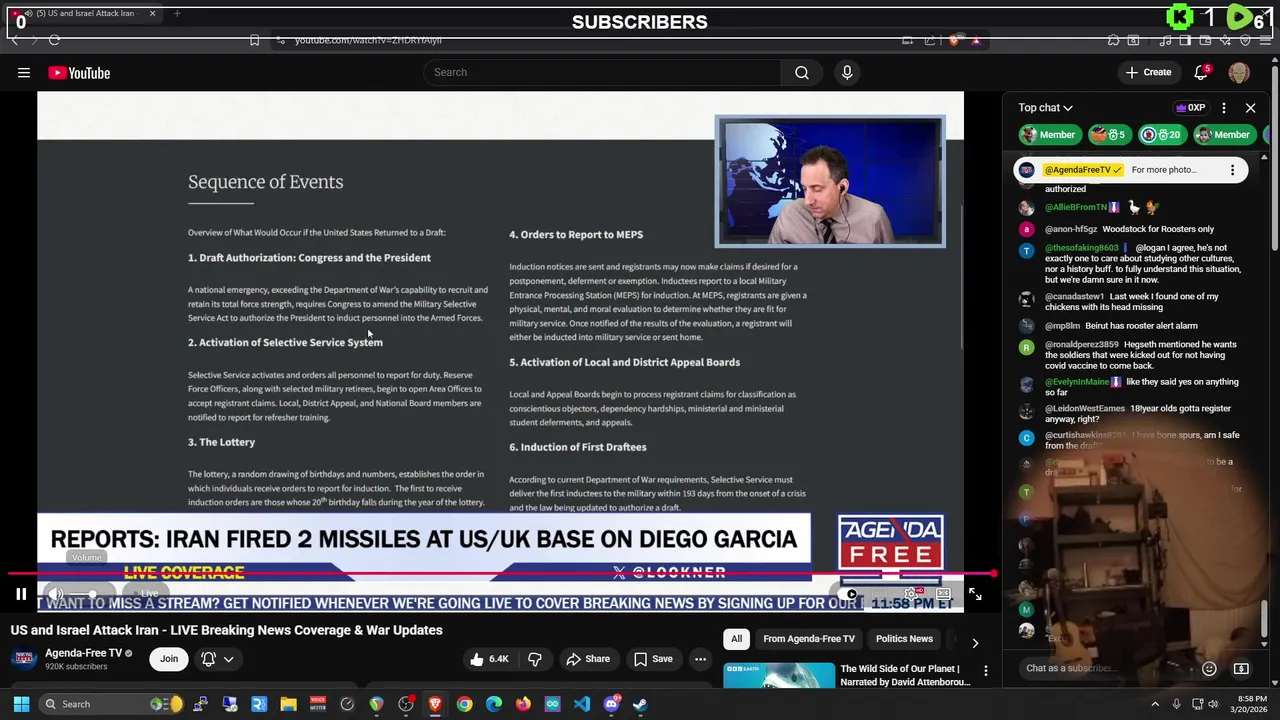Go back in browser history
Image resolution: width=1280 pixels, height=720 pixels.
[x=14, y=40]
